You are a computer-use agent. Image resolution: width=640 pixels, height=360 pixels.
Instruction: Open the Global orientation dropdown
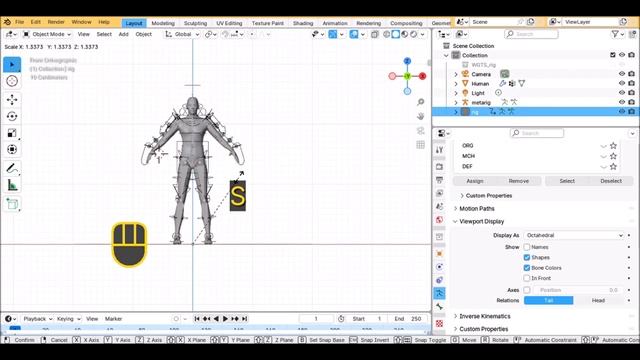(x=182, y=34)
